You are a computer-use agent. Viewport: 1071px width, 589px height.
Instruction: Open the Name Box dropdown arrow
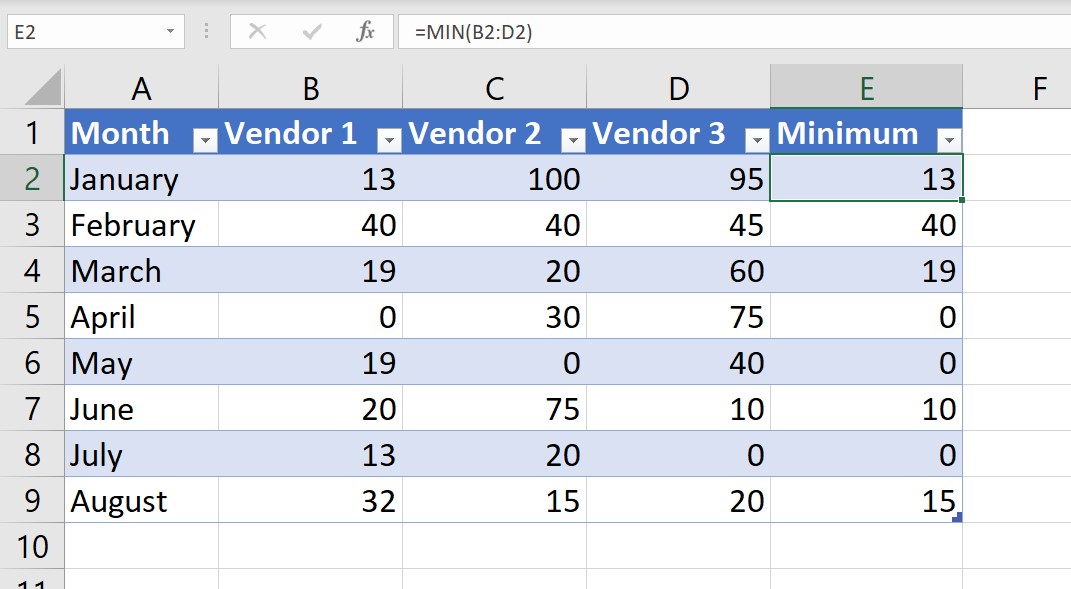(170, 31)
